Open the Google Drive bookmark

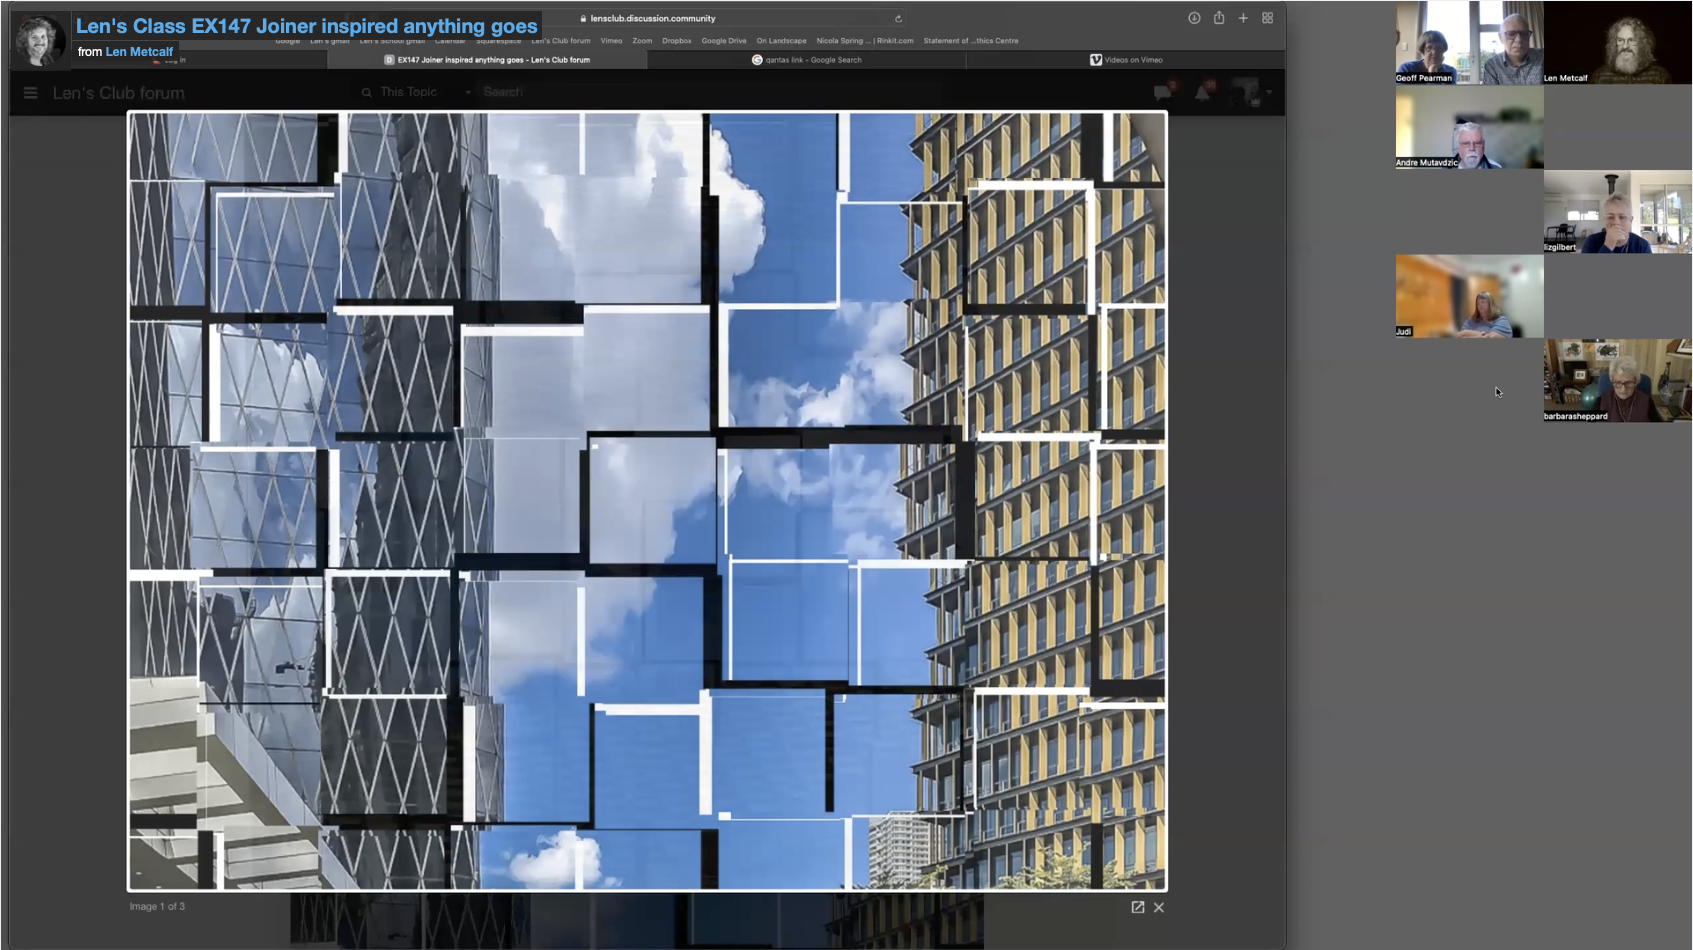tap(724, 41)
